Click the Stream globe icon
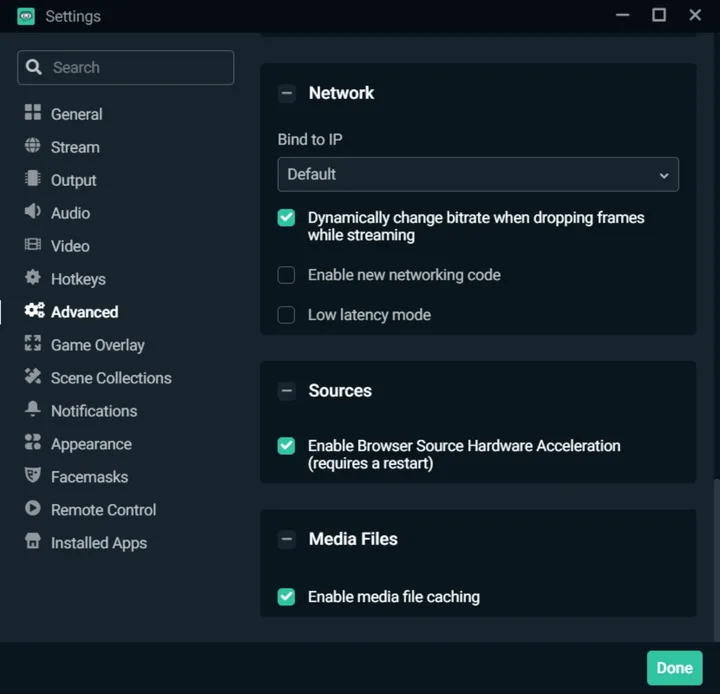The width and height of the screenshot is (720, 694). (33, 145)
